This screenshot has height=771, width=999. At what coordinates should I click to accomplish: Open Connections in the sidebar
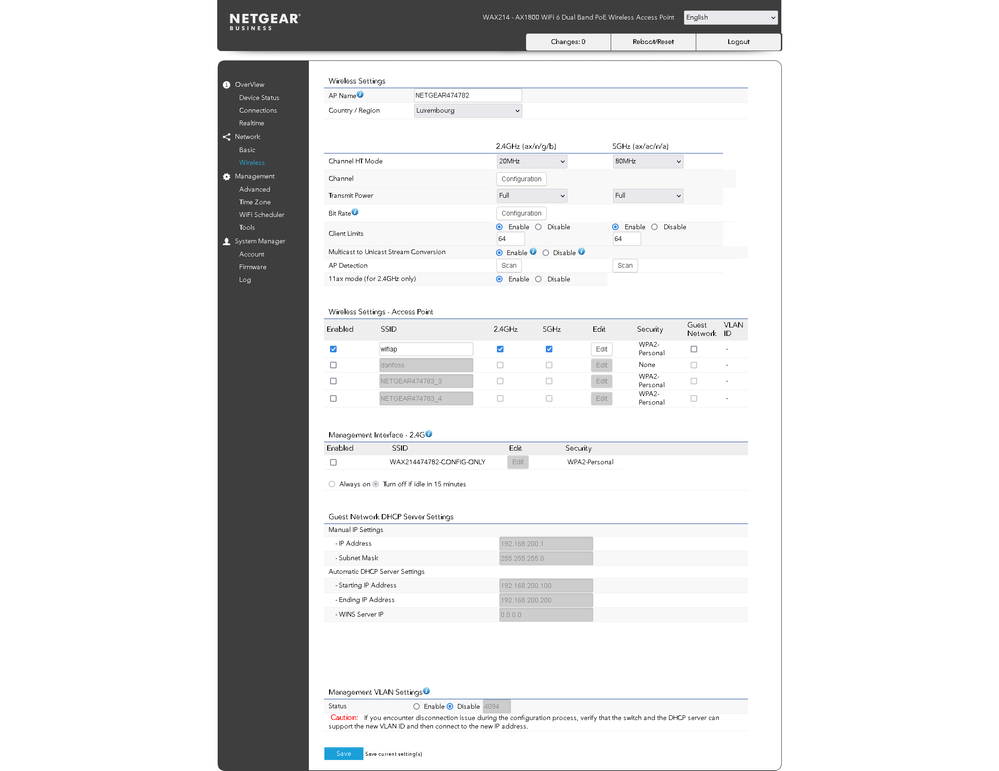(257, 111)
